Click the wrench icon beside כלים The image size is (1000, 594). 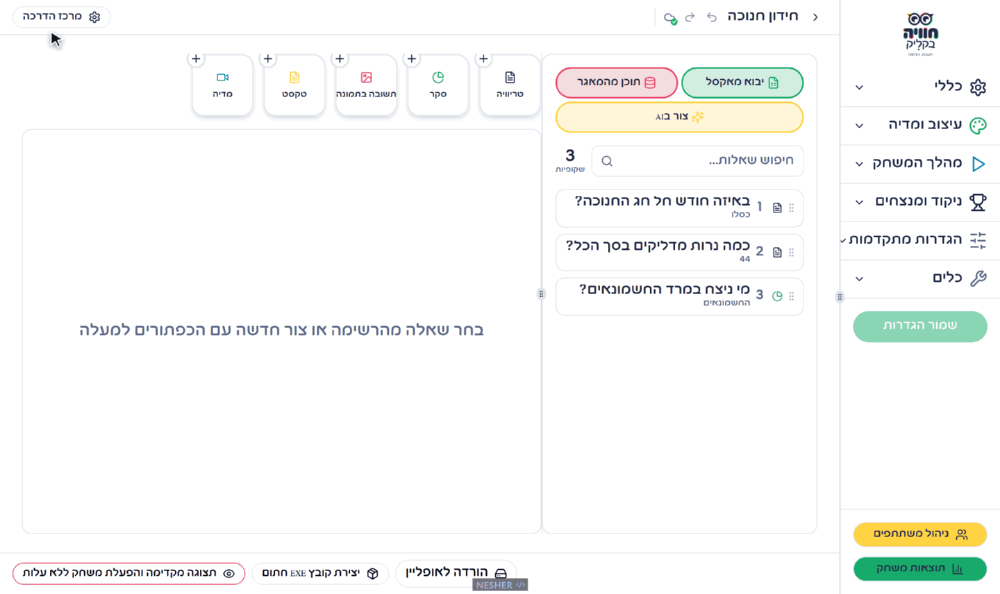978,278
